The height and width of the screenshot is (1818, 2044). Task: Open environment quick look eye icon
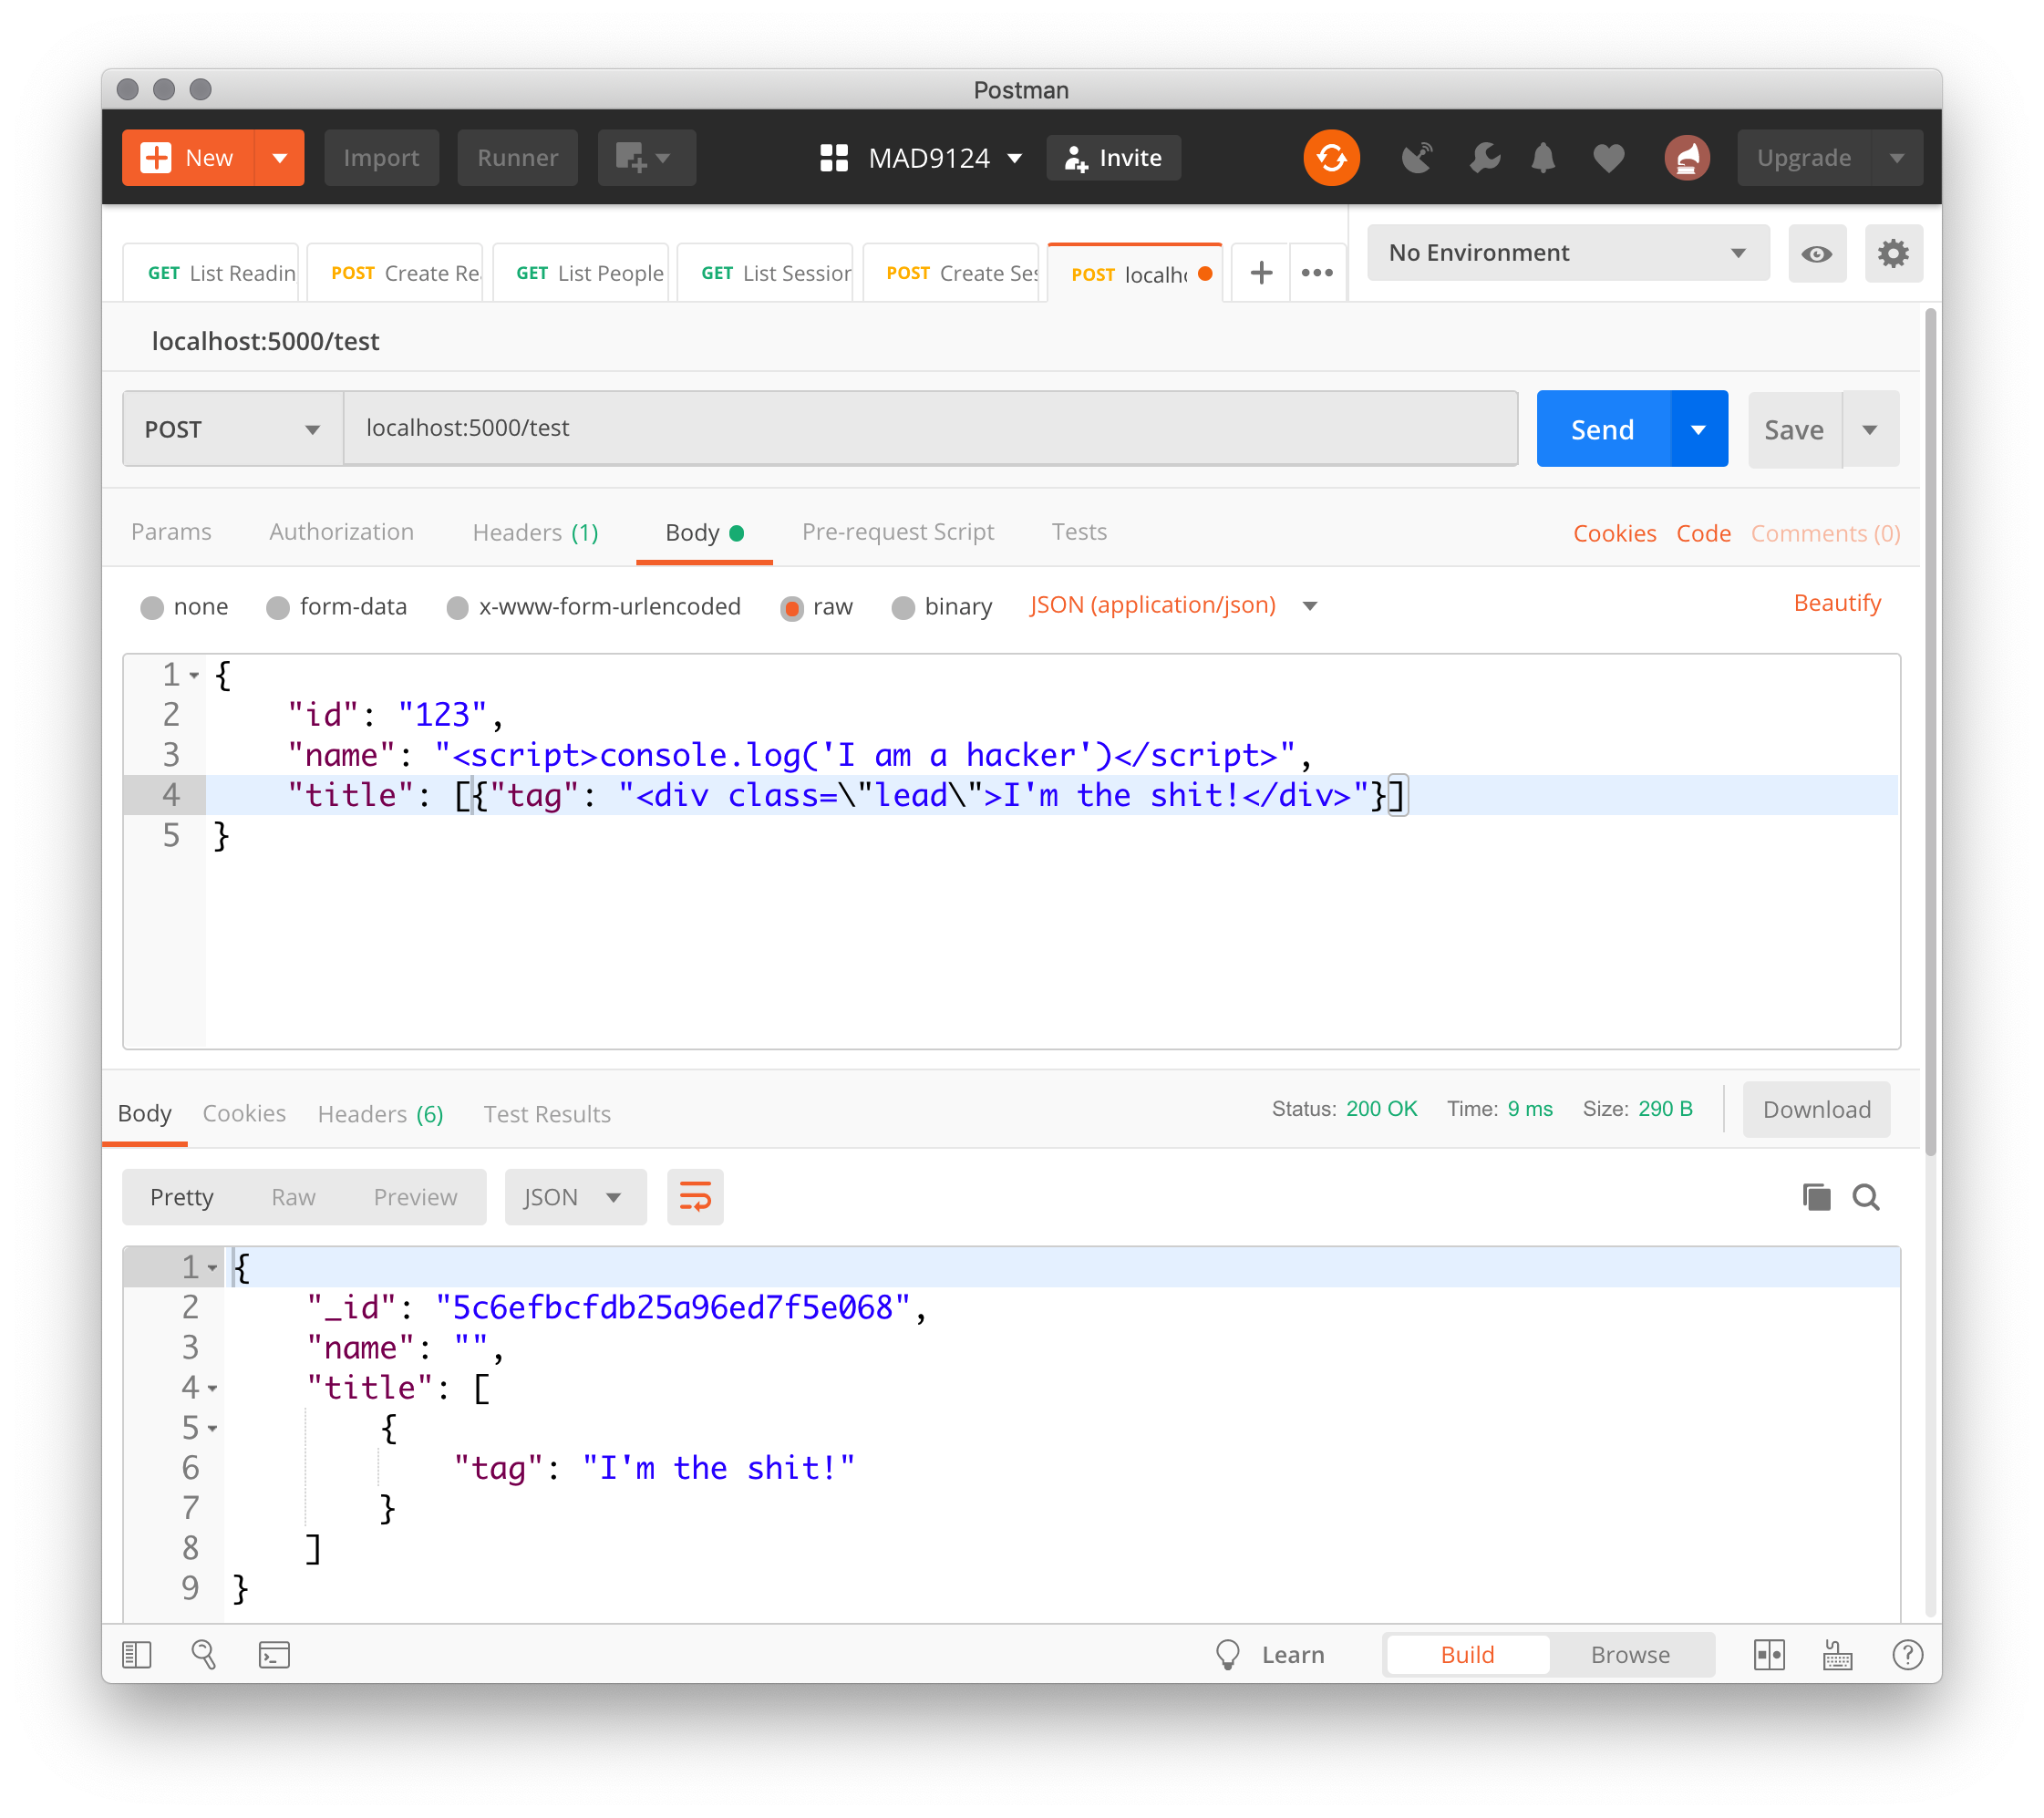point(1816,254)
